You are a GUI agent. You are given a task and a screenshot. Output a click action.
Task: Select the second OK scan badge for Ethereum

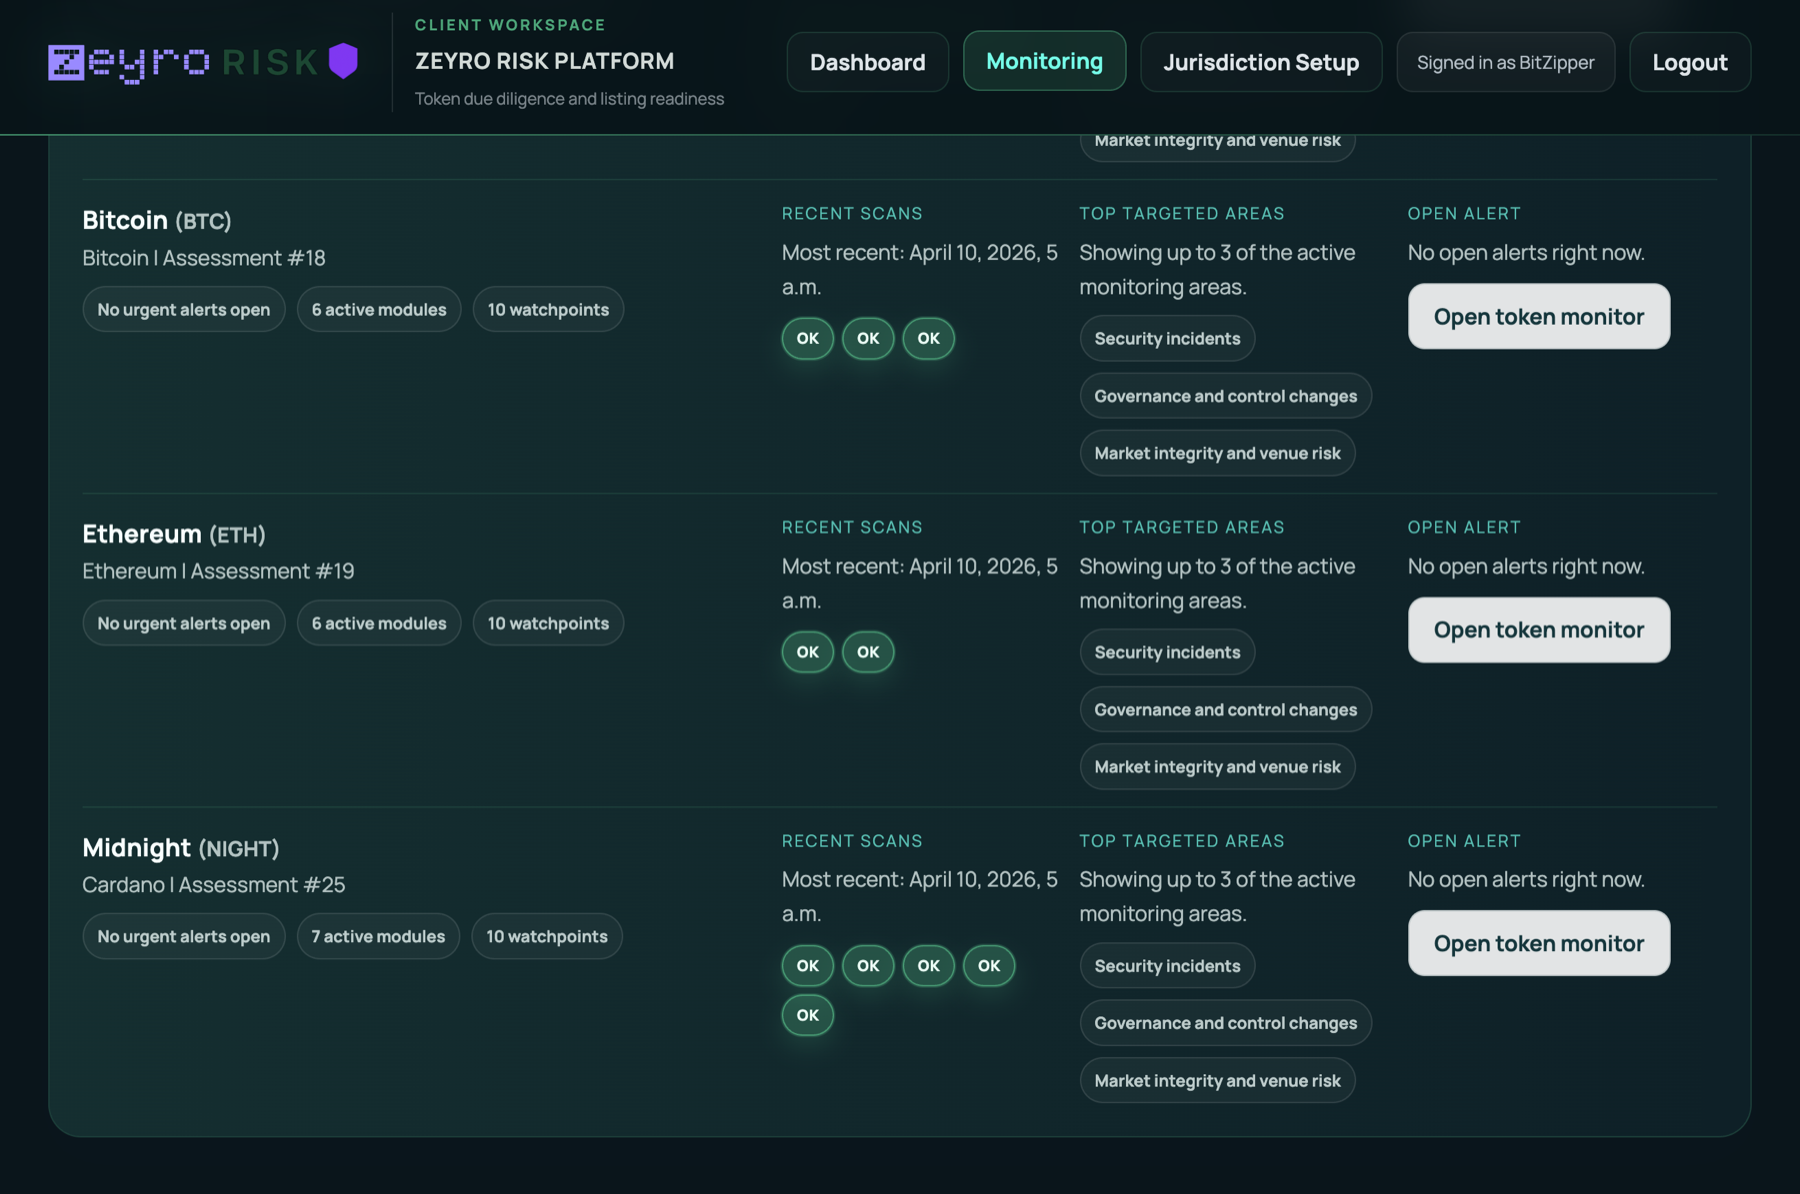point(867,651)
